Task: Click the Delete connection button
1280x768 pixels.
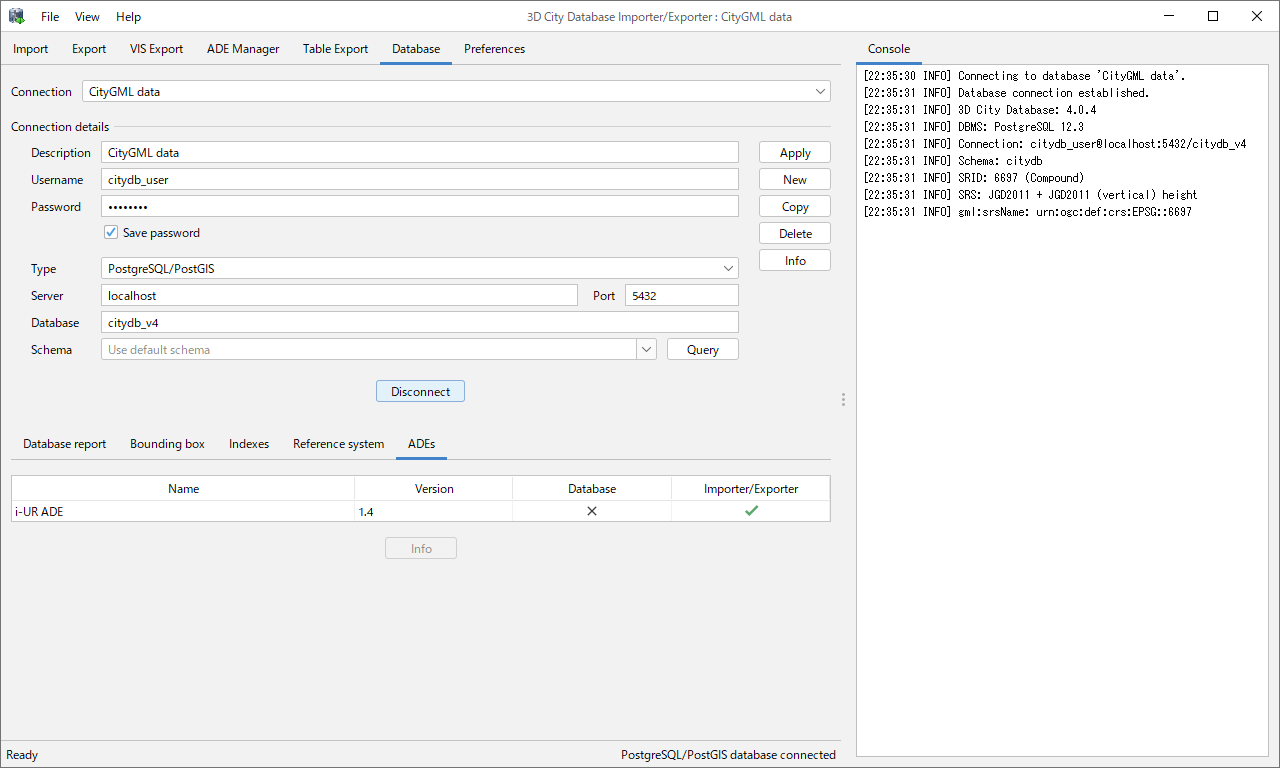Action: (x=795, y=233)
